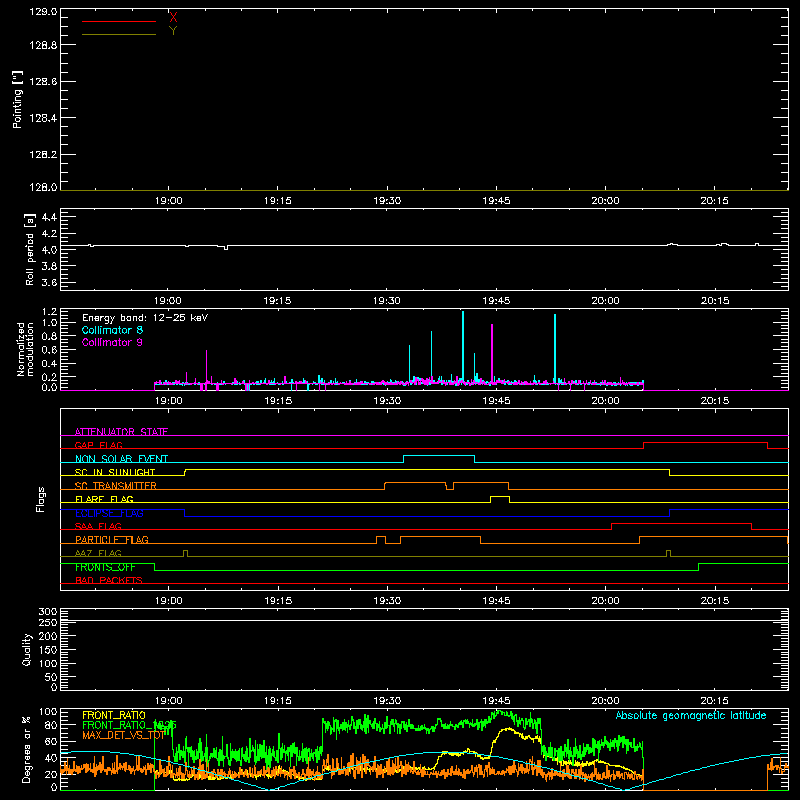Click the 129.0 value on Pointing axis
Viewport: 800px width, 800px height.
click(x=43, y=12)
